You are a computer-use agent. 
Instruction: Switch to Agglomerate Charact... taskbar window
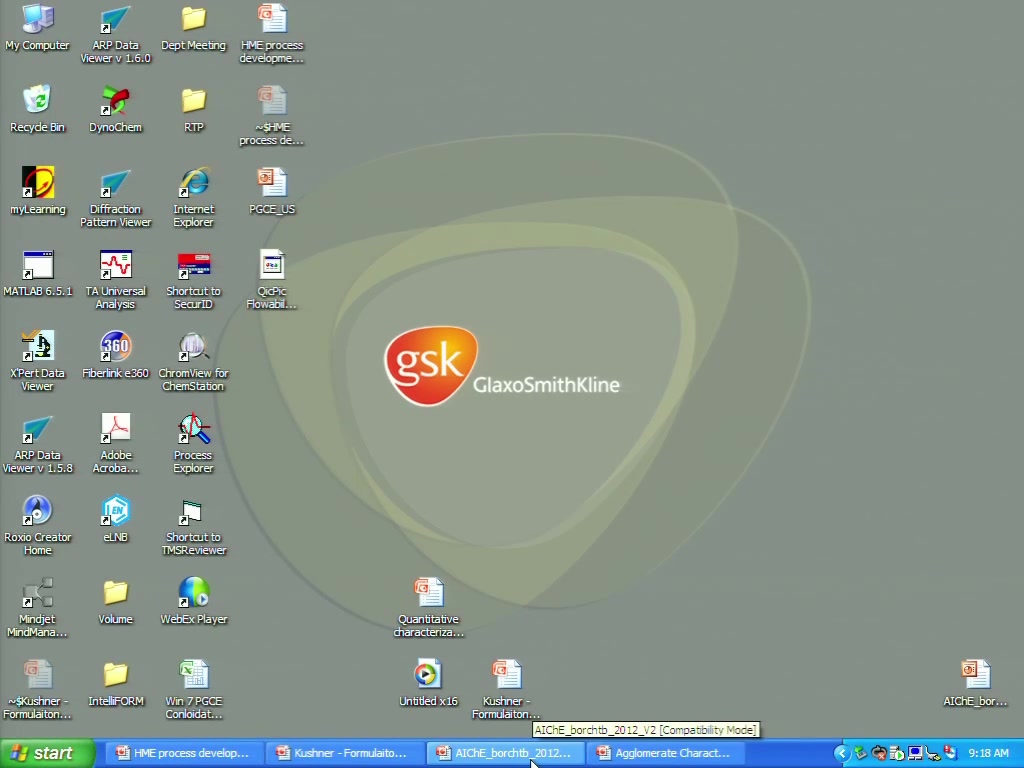click(663, 753)
